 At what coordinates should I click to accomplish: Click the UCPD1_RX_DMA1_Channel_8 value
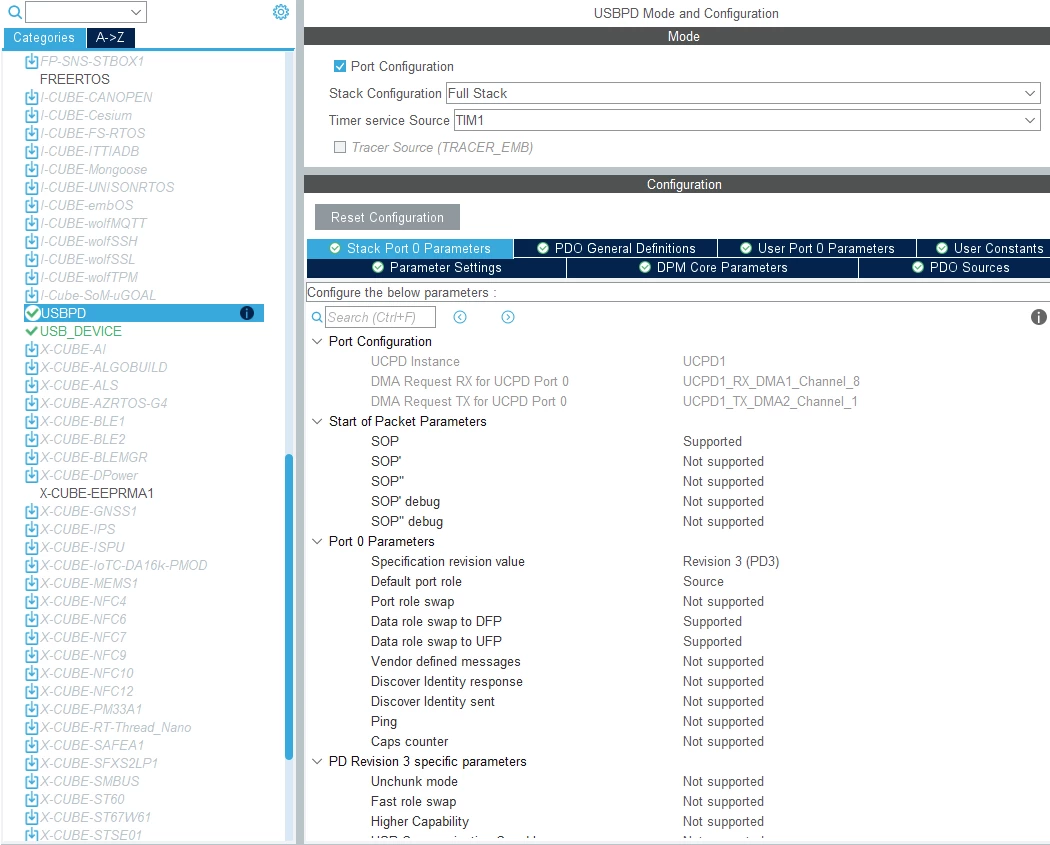pos(771,381)
